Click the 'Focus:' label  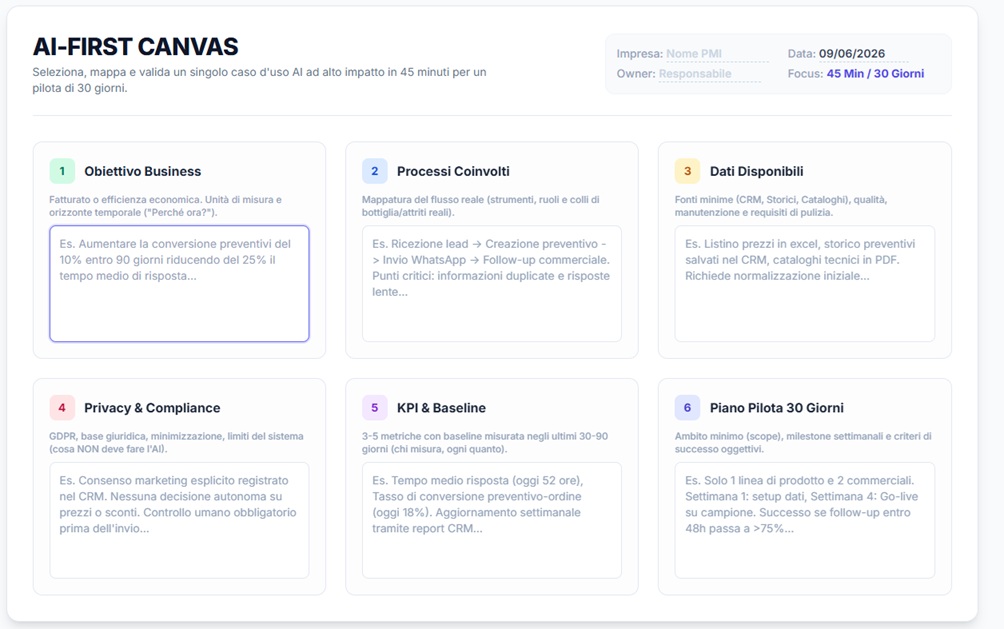pyautogui.click(x=806, y=74)
